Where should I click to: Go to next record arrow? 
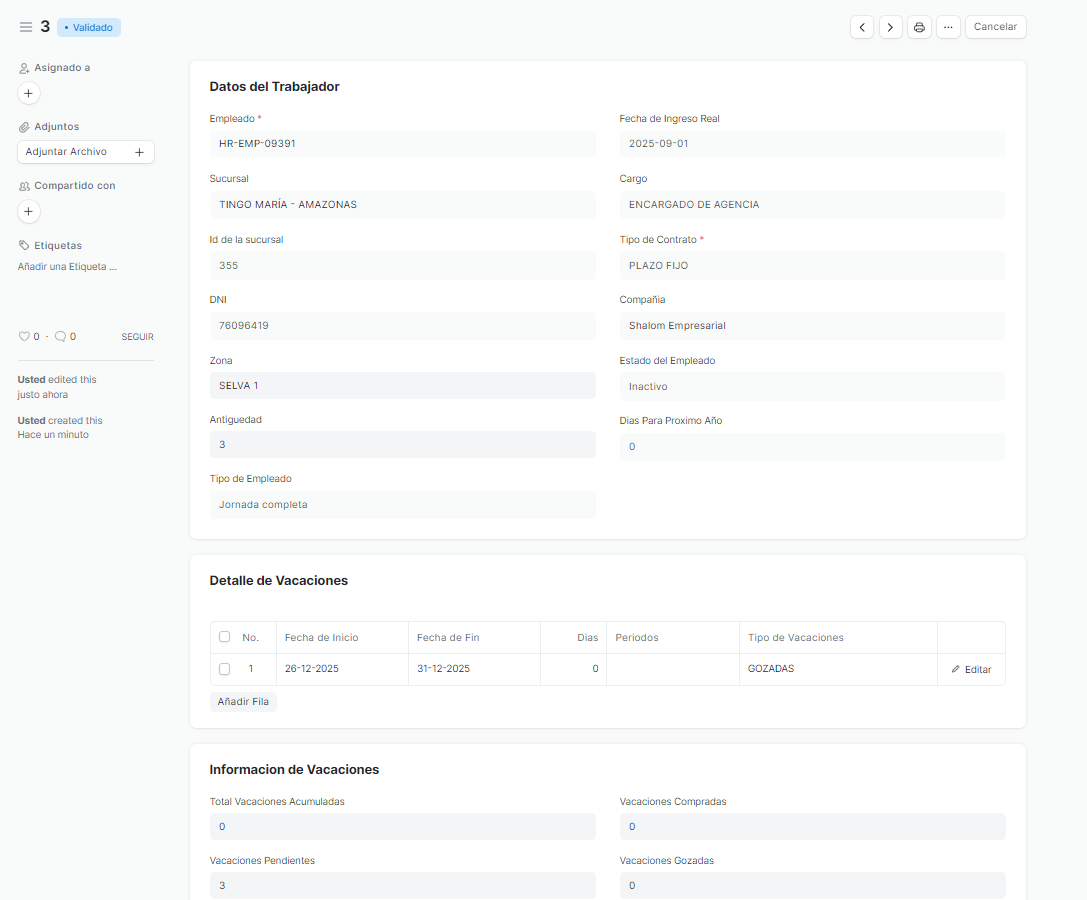point(890,27)
